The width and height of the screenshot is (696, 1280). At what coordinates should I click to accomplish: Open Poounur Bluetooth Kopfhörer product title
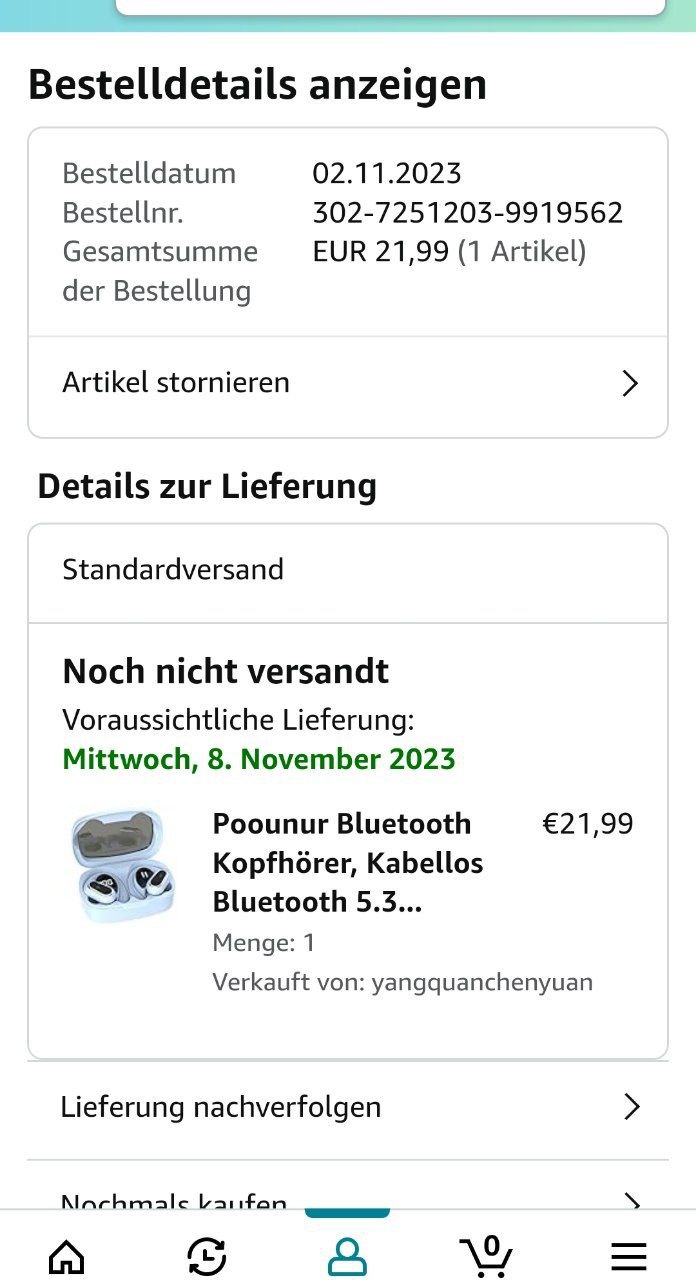[348, 863]
